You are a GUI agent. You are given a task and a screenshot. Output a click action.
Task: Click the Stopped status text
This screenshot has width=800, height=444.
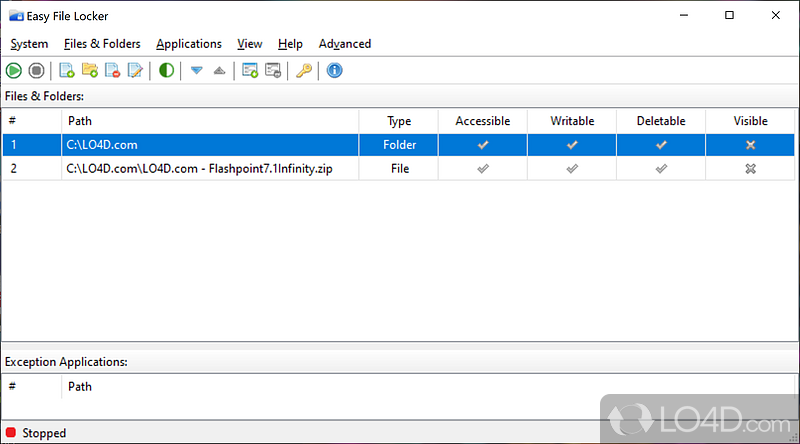click(44, 433)
